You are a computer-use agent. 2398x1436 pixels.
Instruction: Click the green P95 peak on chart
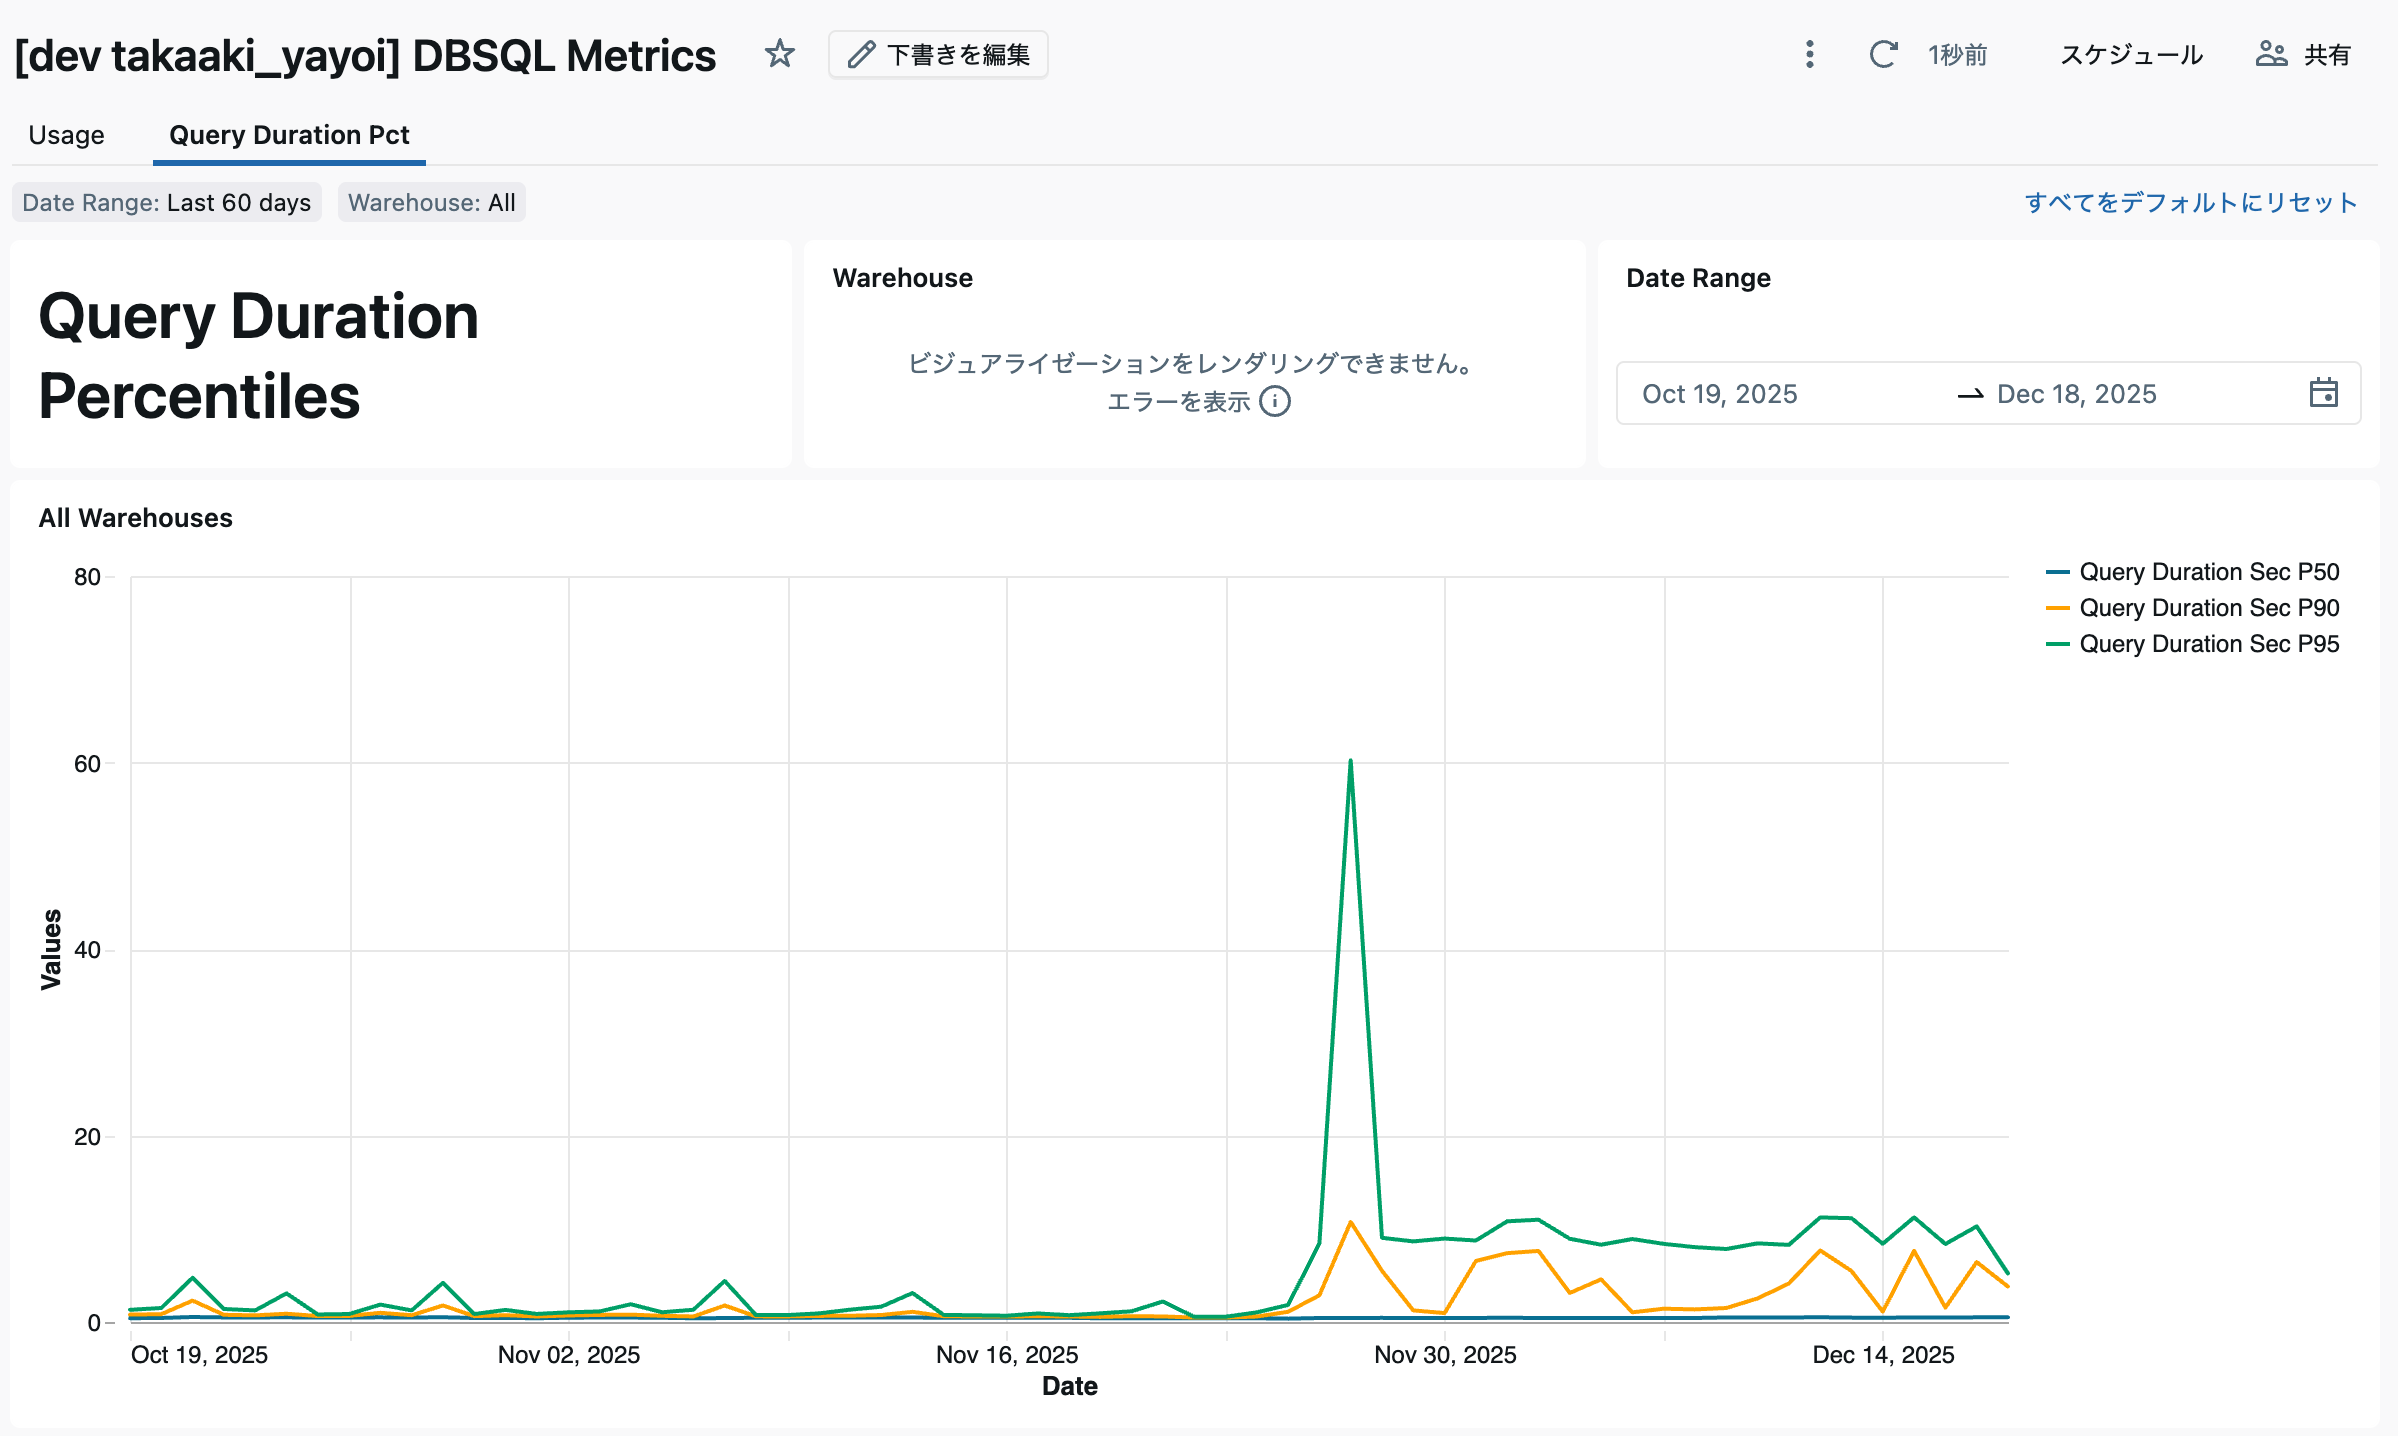click(1350, 762)
